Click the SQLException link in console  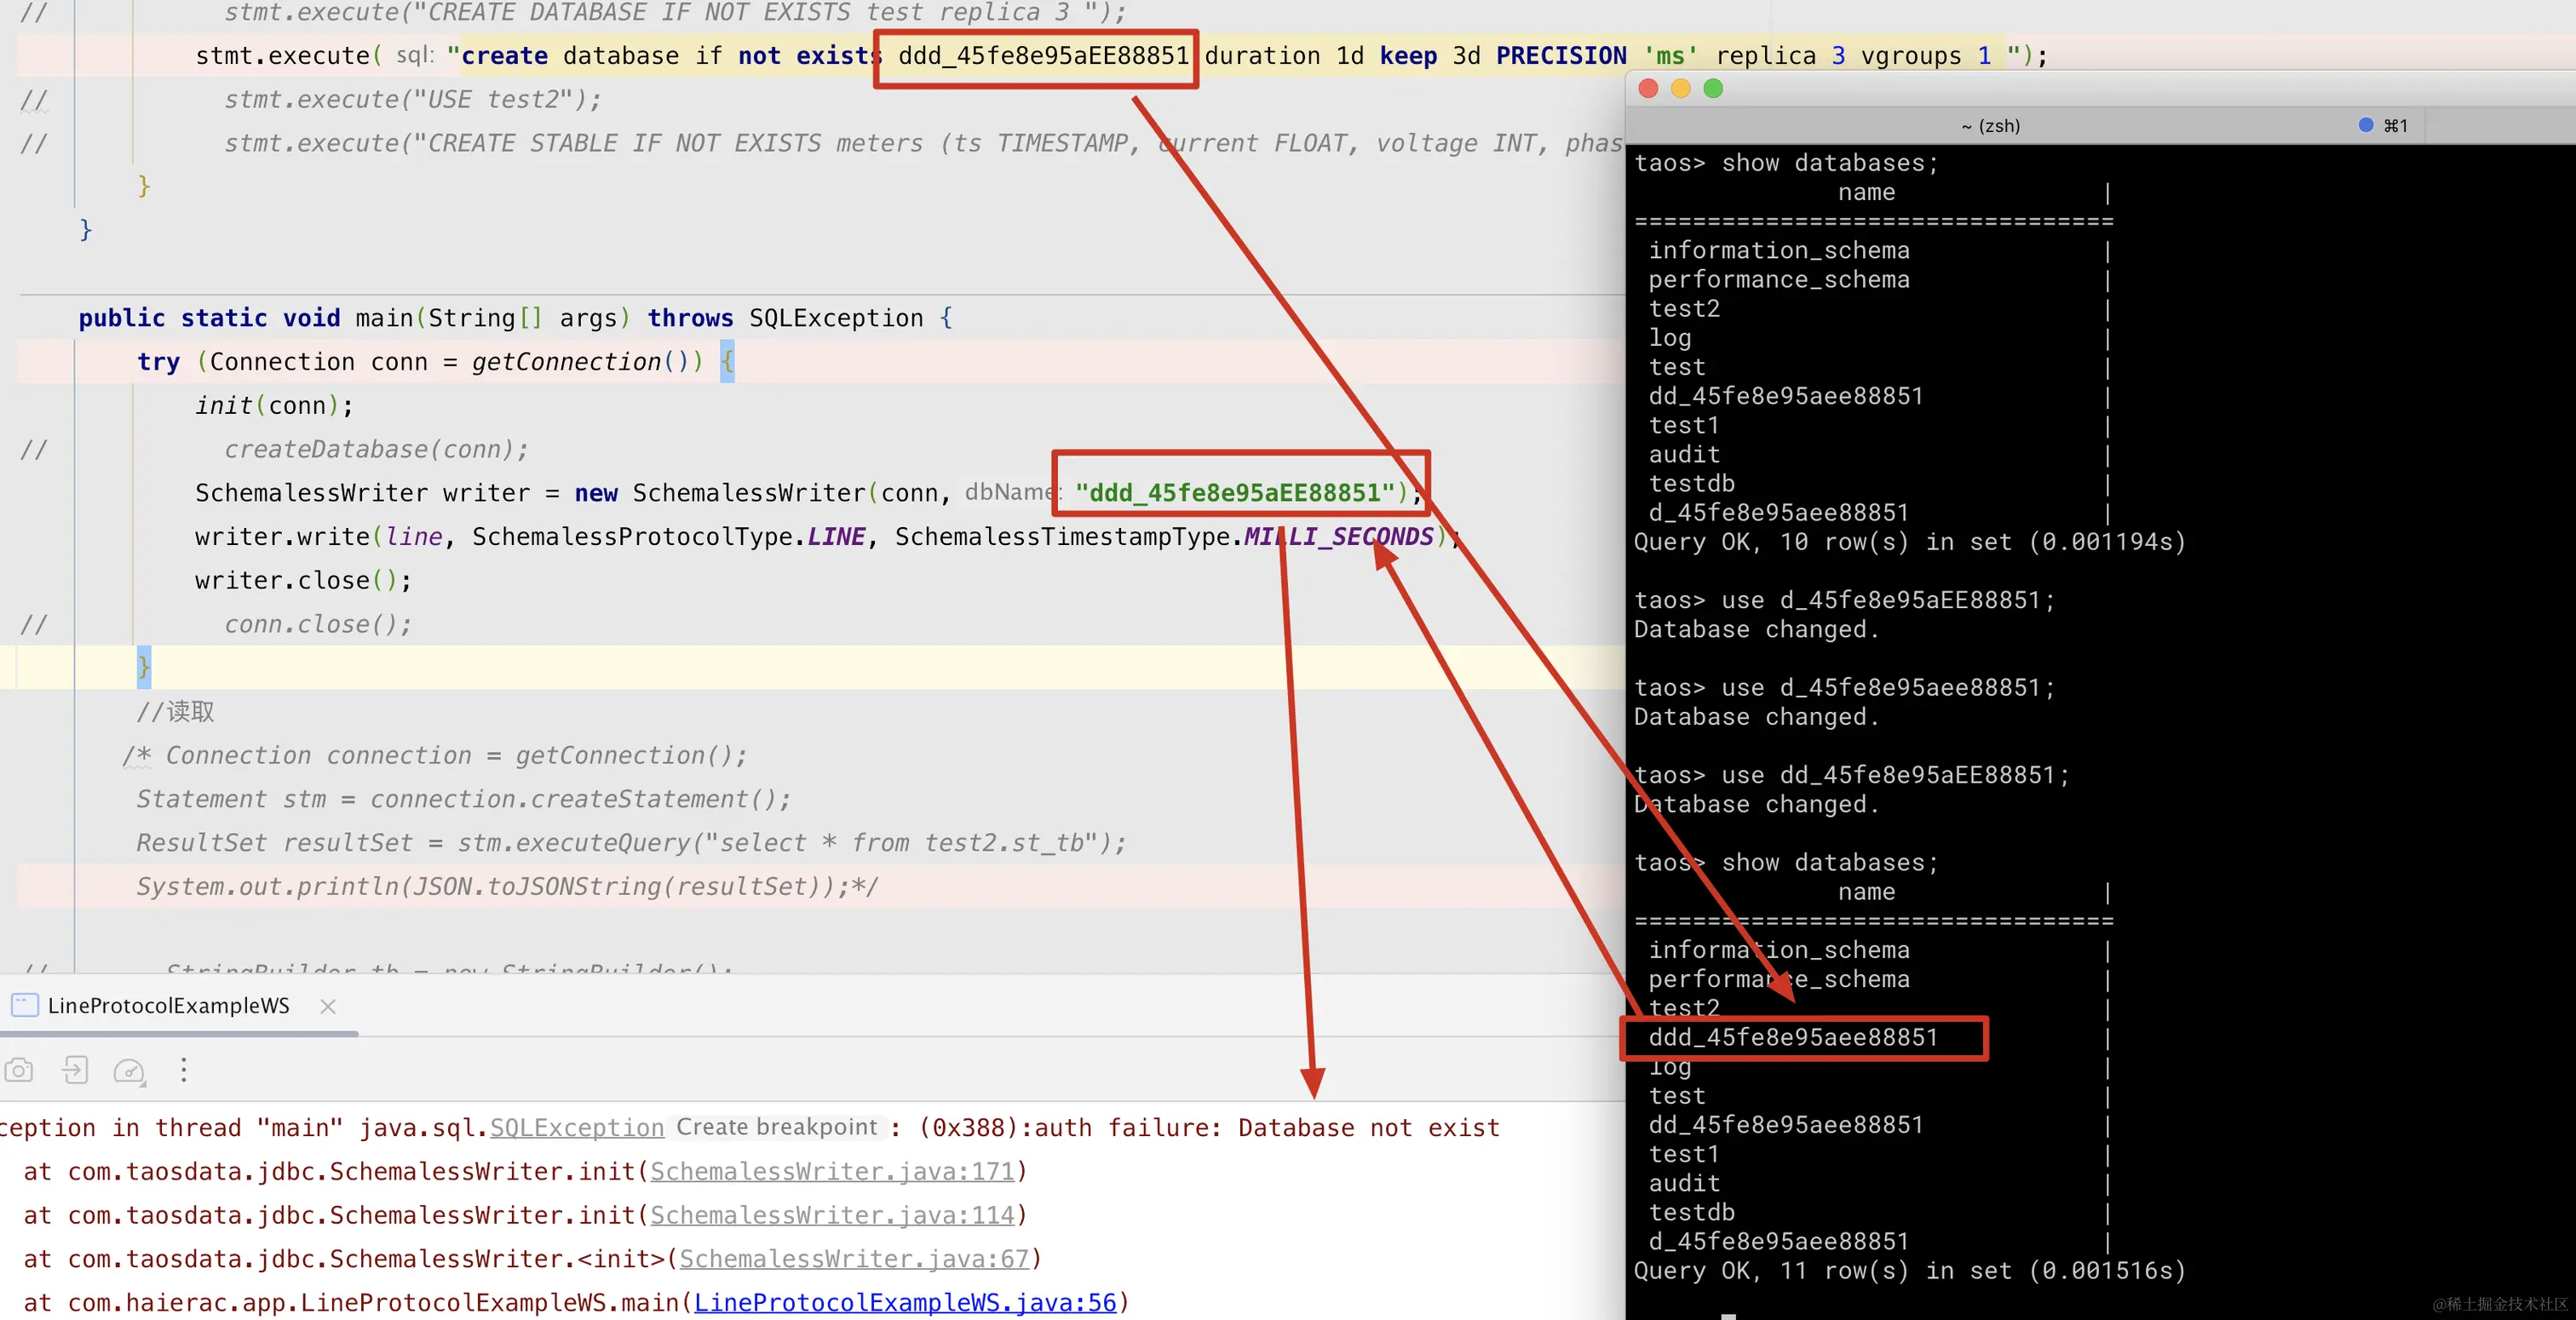pyautogui.click(x=576, y=1128)
